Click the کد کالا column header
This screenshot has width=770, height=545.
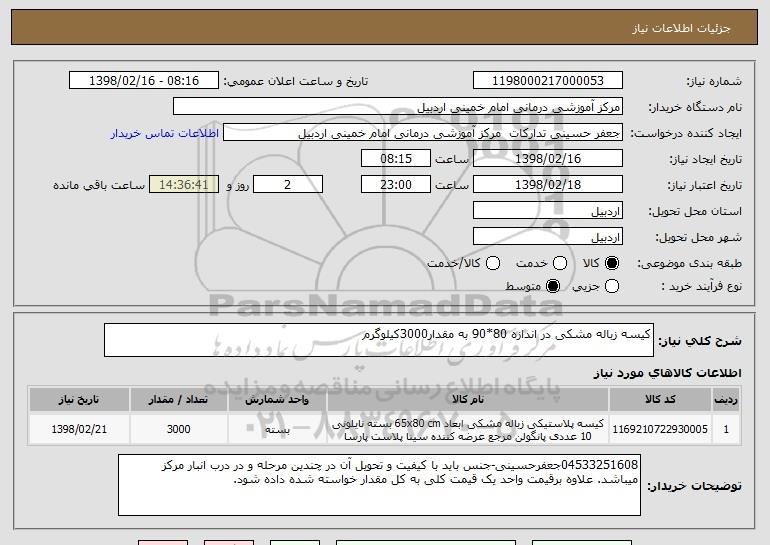(660, 400)
